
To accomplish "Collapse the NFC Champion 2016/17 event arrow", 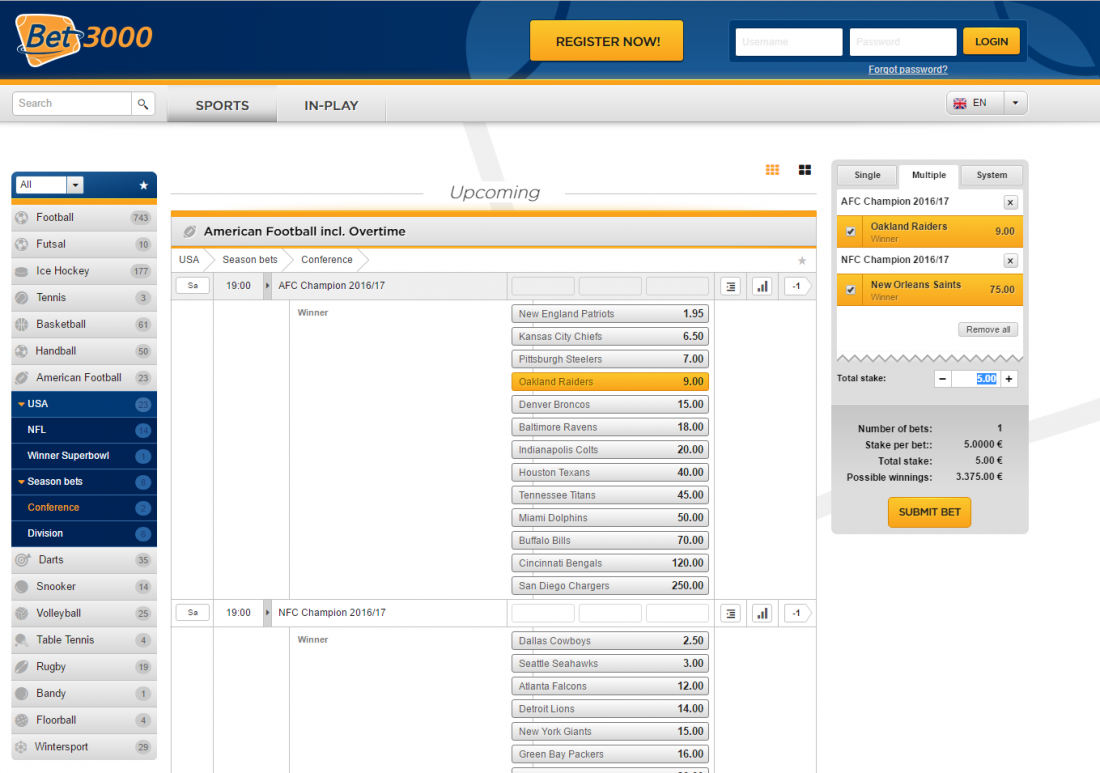I will [x=267, y=613].
